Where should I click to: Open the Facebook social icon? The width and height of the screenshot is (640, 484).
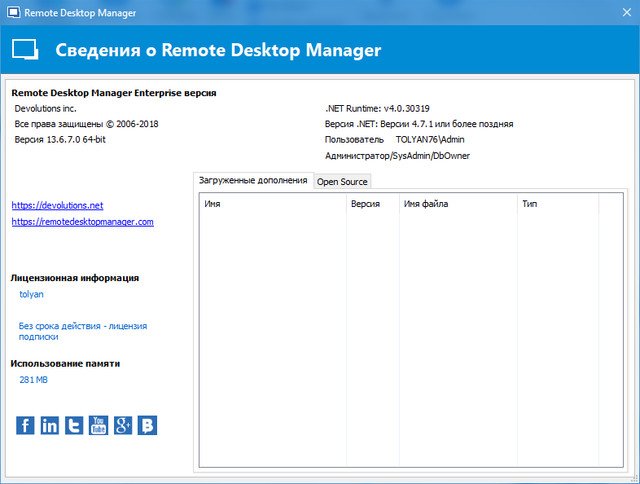[26, 425]
